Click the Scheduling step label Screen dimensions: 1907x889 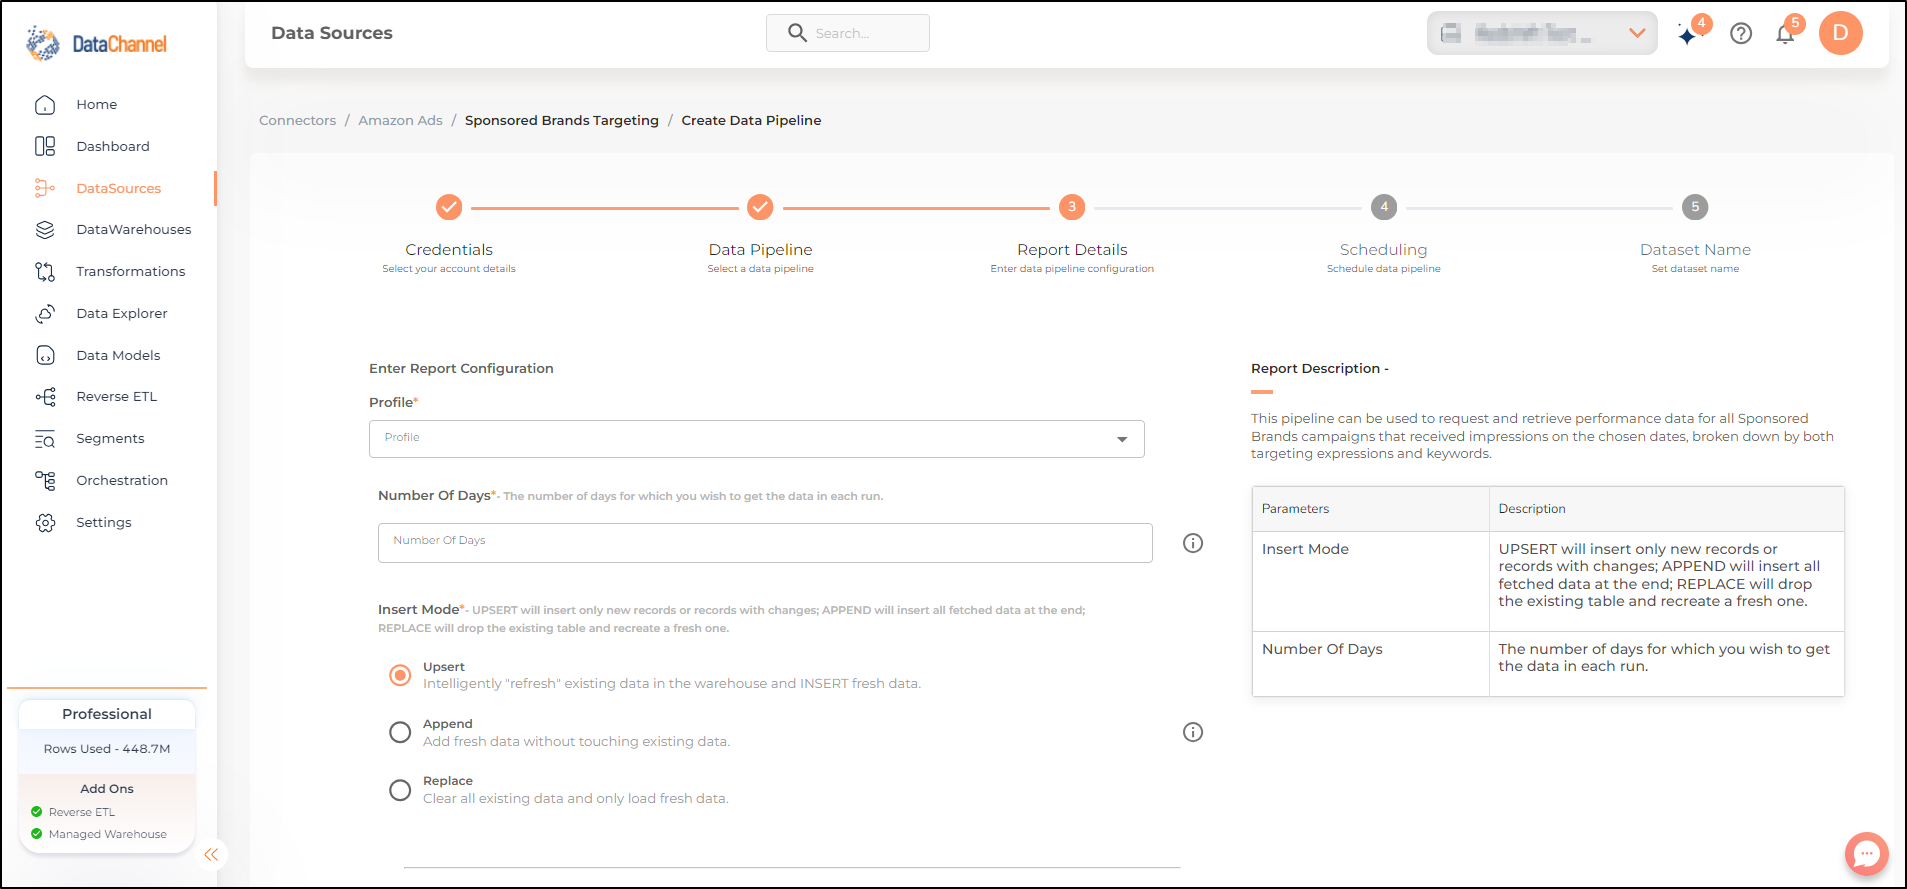pos(1384,250)
